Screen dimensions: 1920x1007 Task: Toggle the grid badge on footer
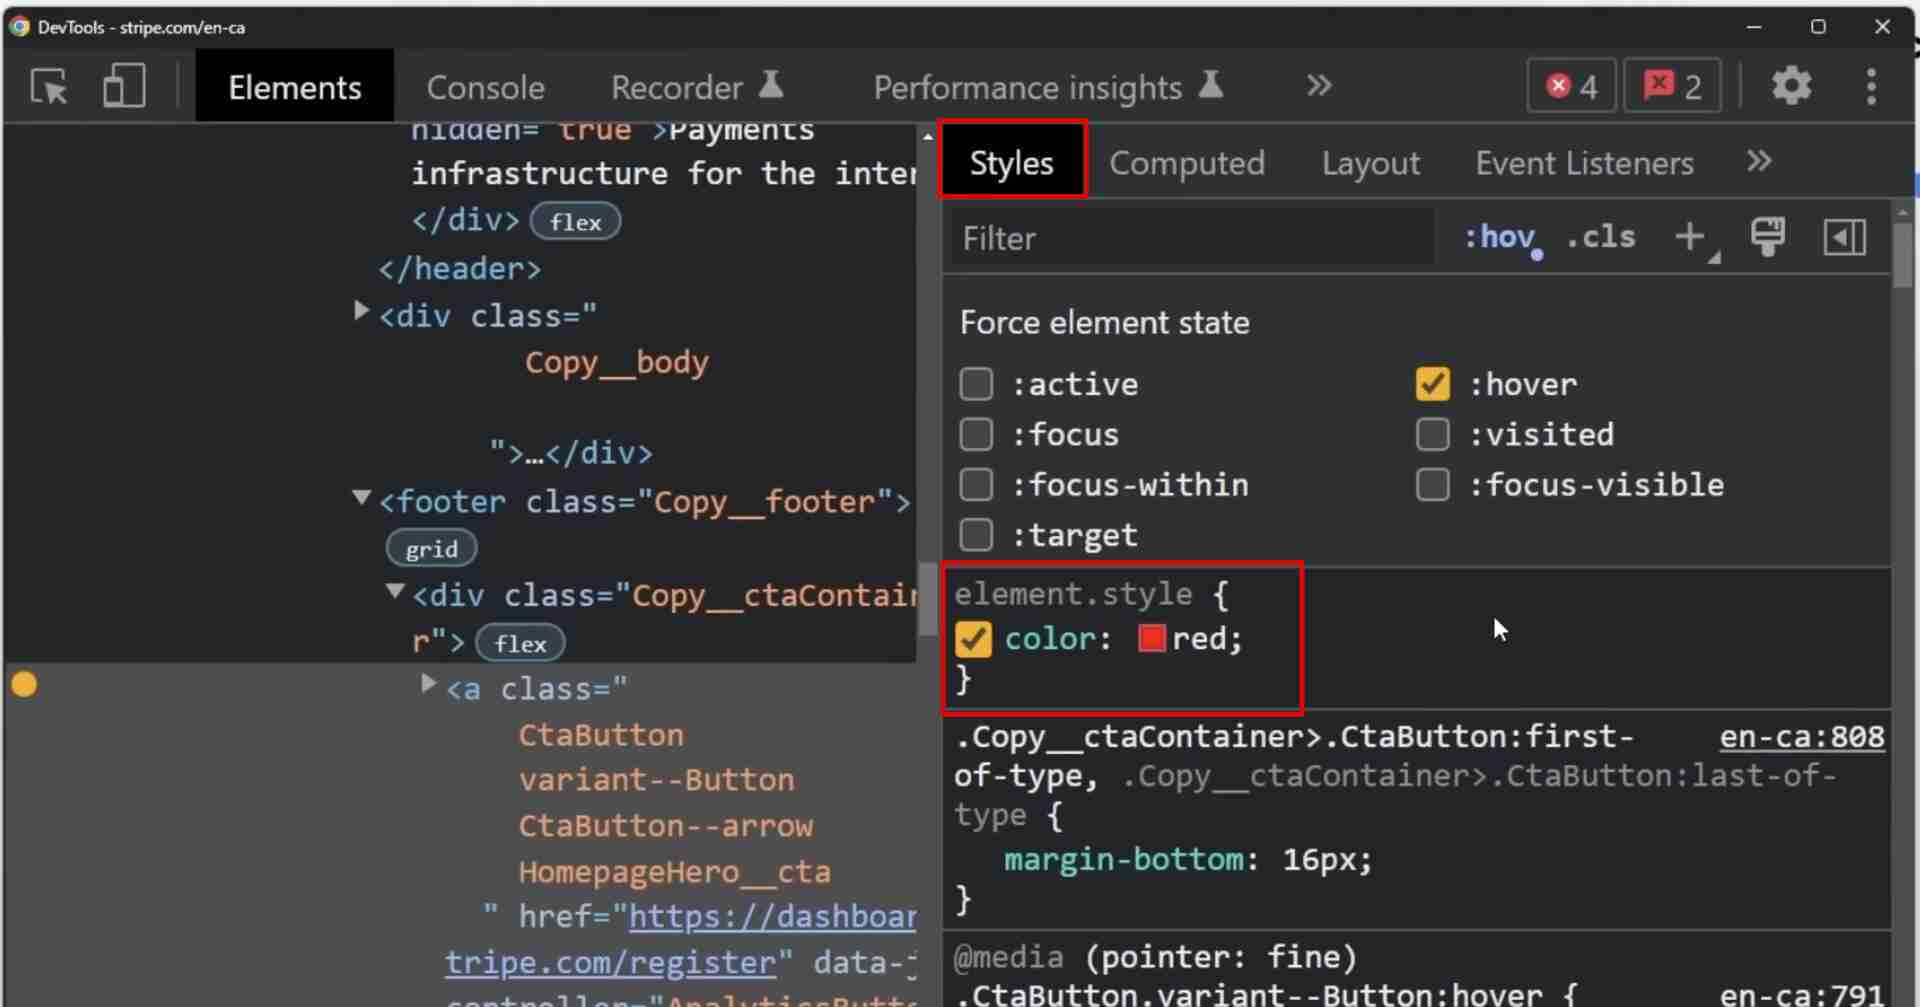(x=431, y=548)
